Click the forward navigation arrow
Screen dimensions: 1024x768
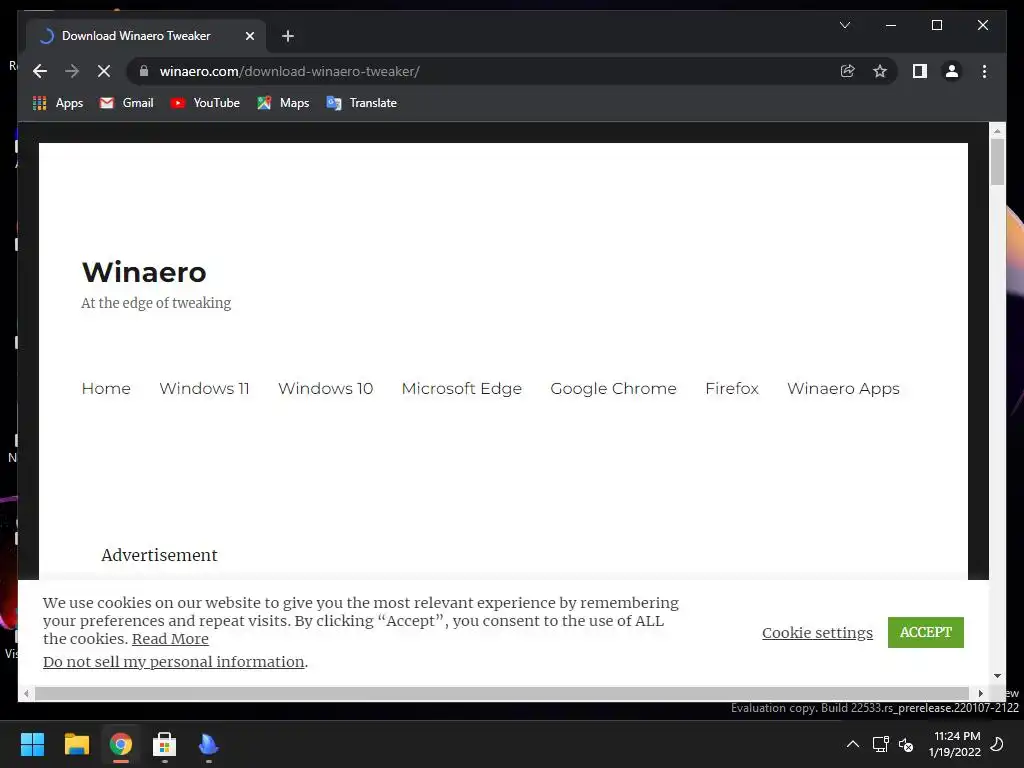[72, 71]
